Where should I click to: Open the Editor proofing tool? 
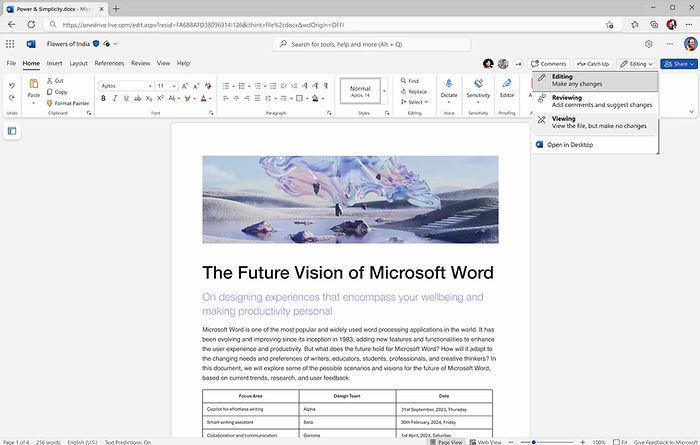tap(507, 87)
